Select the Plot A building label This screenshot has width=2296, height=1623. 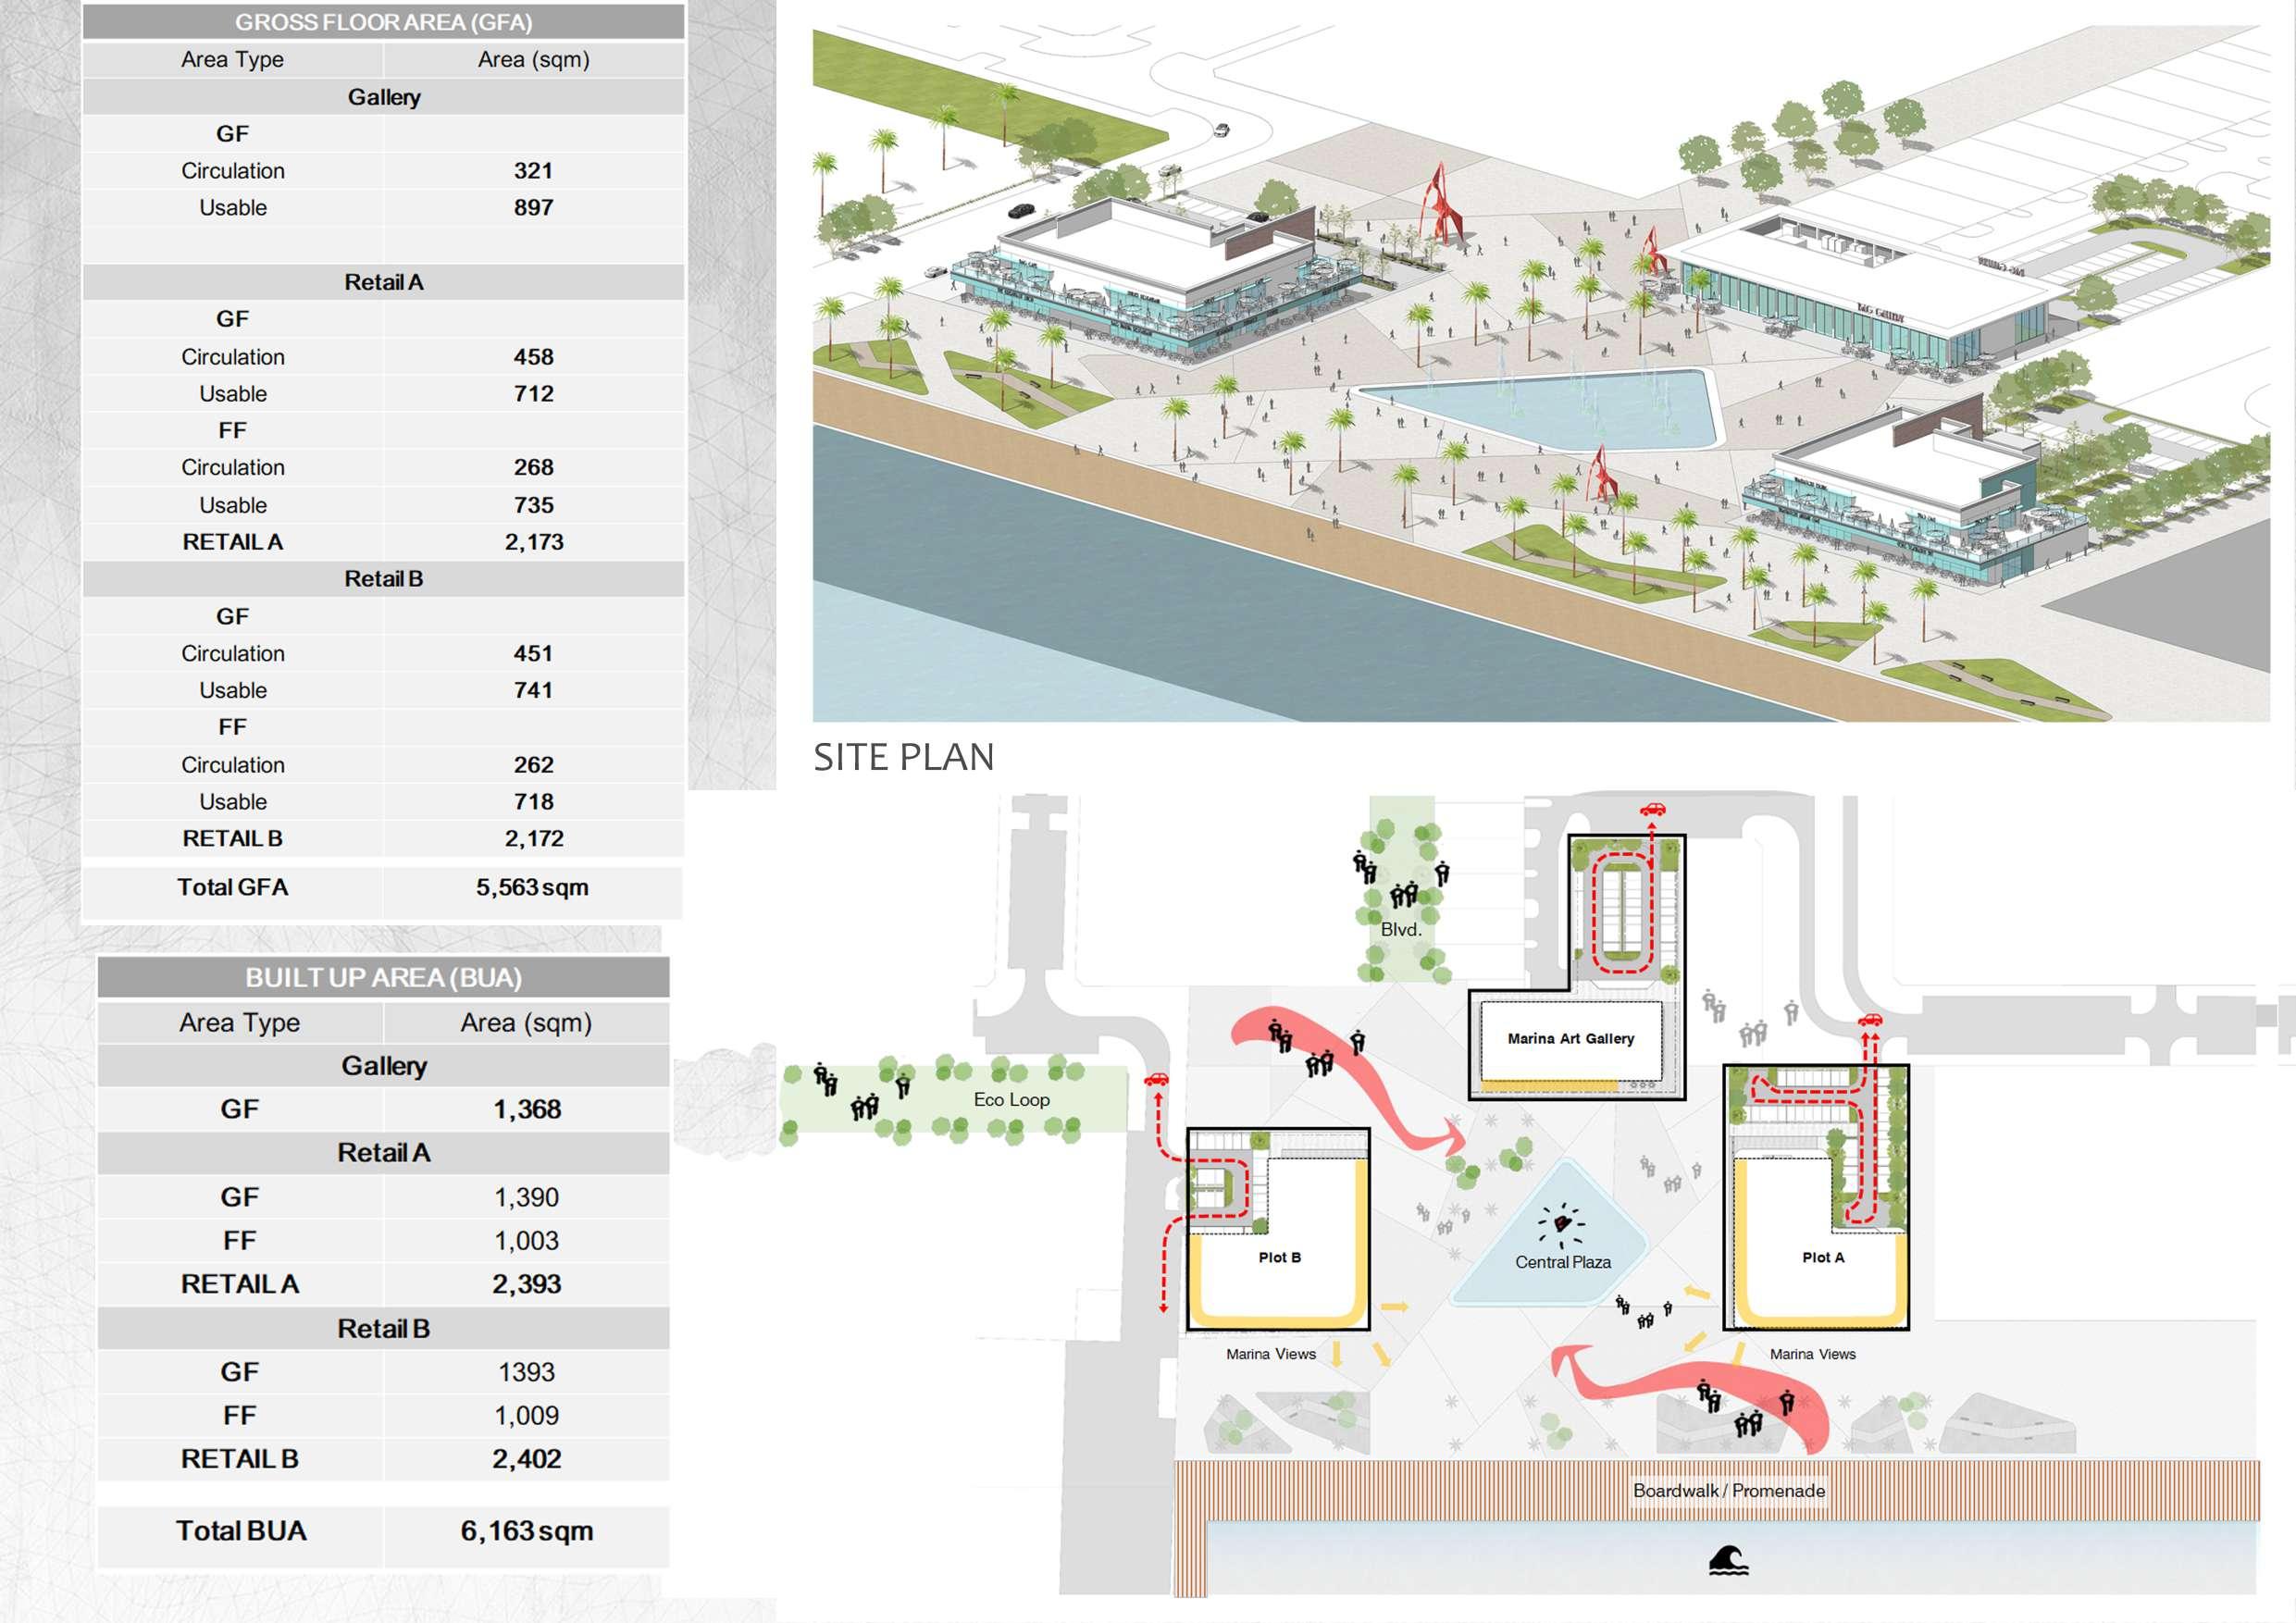coord(1822,1257)
